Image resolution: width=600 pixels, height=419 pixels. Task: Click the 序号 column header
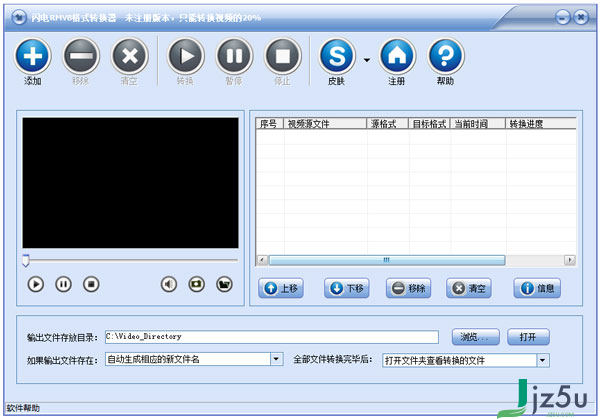[x=270, y=124]
